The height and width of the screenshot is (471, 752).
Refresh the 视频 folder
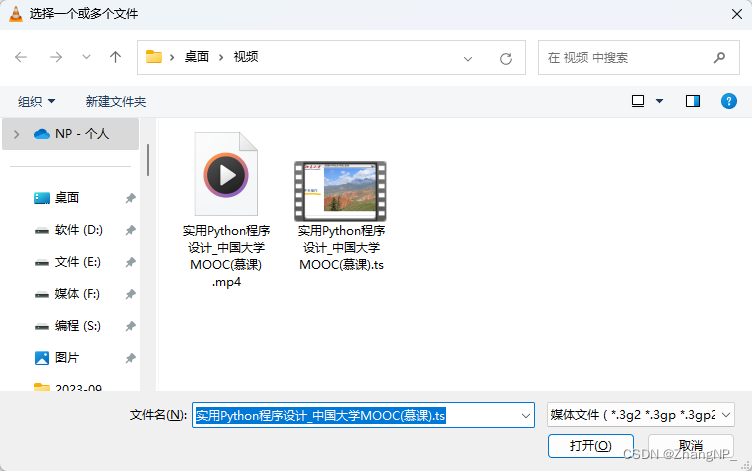coord(506,59)
